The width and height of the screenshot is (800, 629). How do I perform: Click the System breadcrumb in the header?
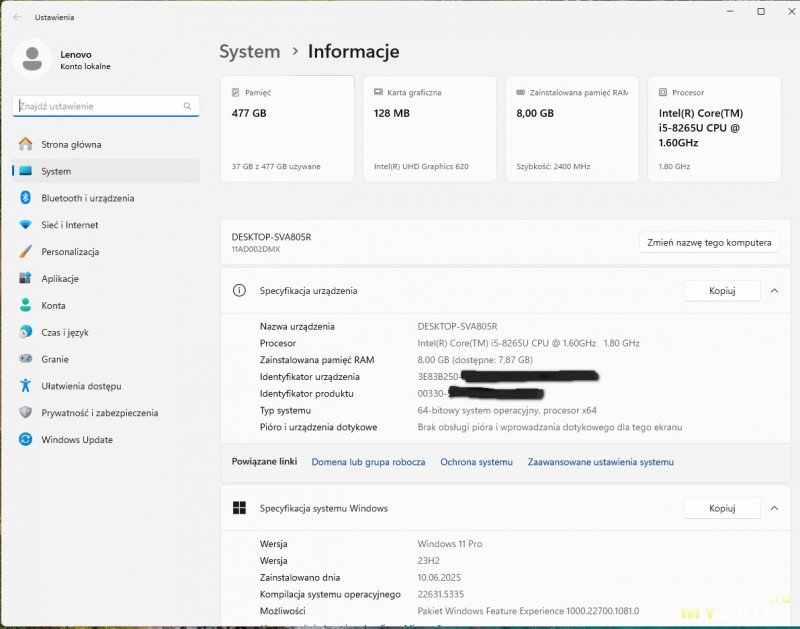(249, 52)
